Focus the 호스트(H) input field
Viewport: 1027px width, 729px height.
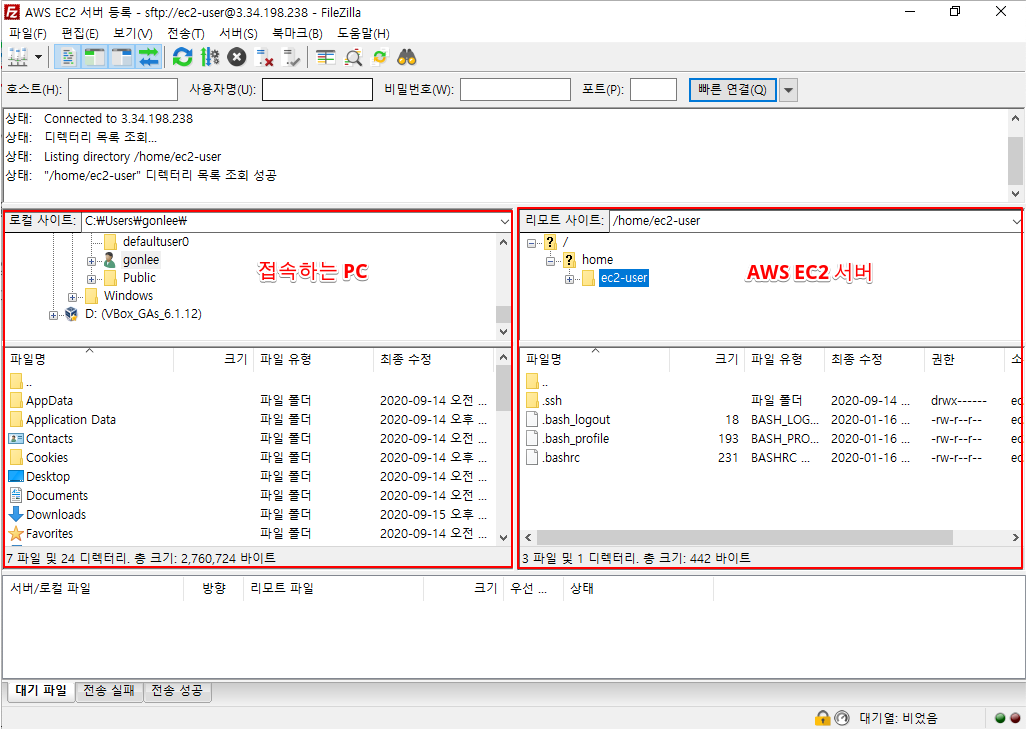[x=123, y=90]
